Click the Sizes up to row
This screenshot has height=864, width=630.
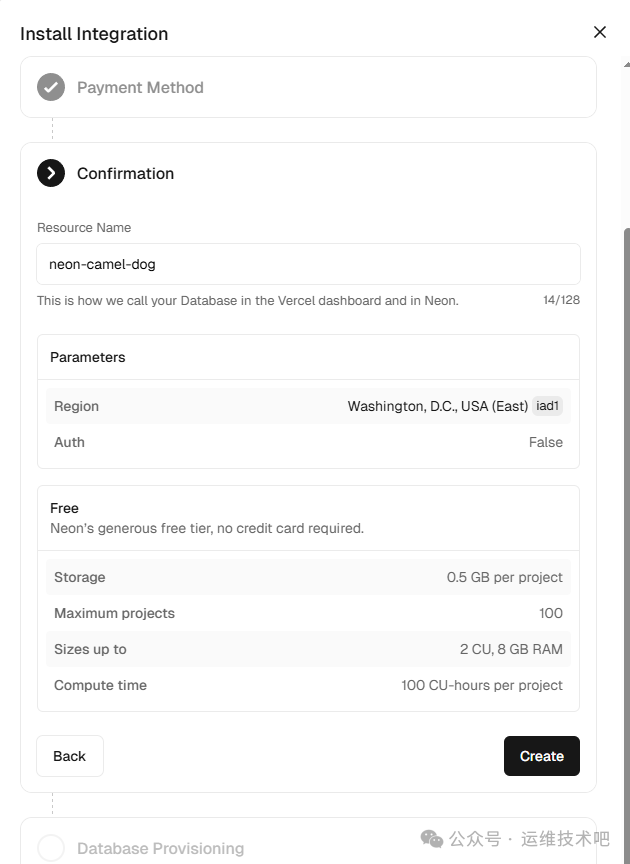[308, 649]
